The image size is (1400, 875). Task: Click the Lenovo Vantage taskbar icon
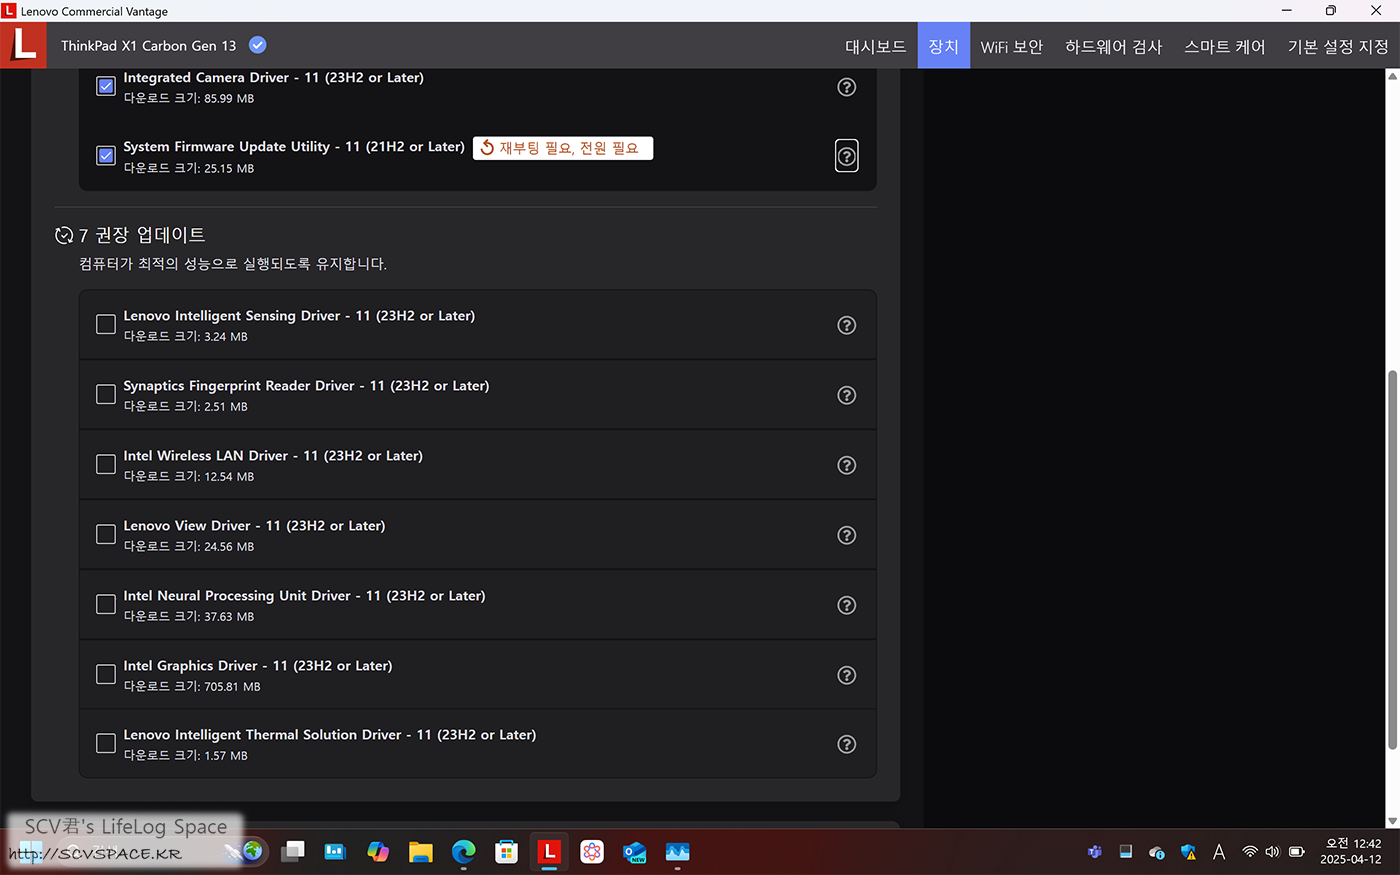[549, 852]
